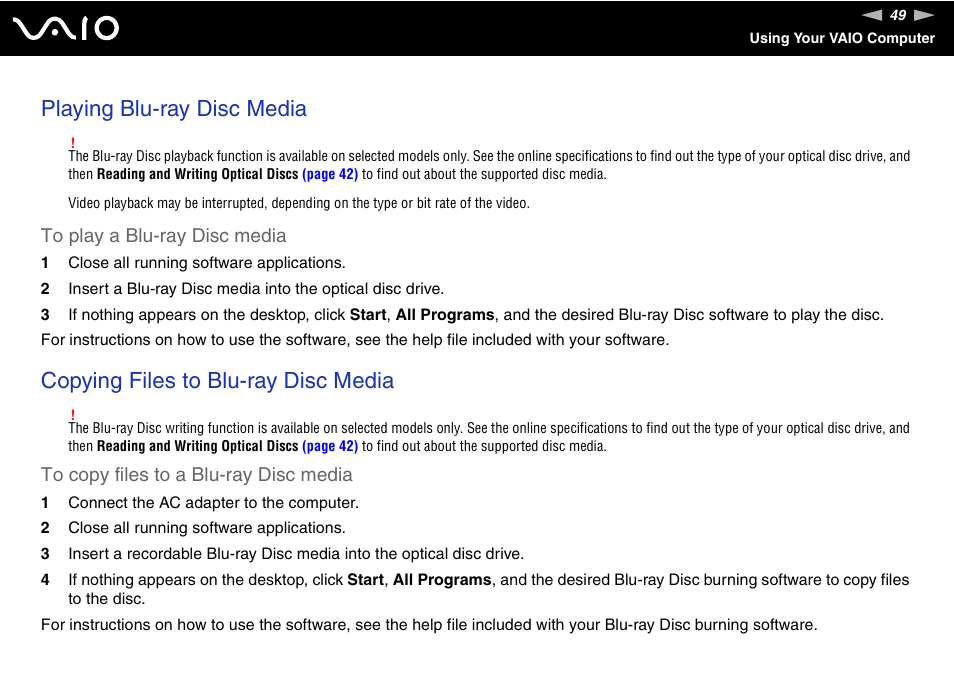
Task: Click the 'Playing Blu-ray Disc Media' heading
Action: [174, 109]
